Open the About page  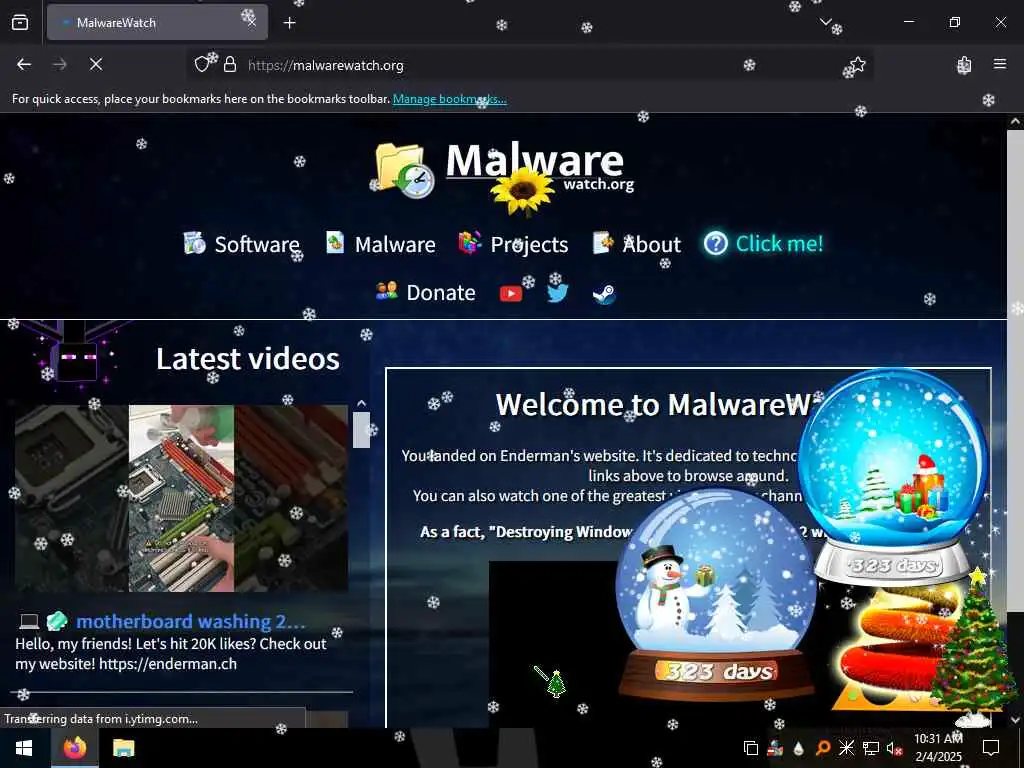point(651,244)
